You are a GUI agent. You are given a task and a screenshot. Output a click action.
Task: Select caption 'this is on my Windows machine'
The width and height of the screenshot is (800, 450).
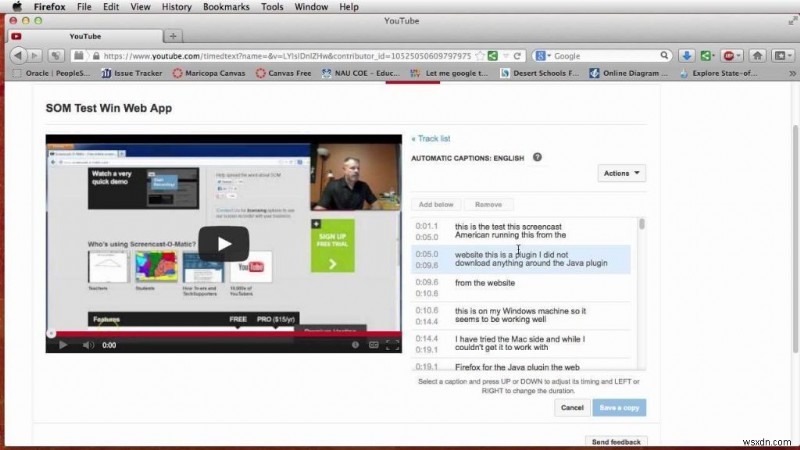click(x=520, y=315)
